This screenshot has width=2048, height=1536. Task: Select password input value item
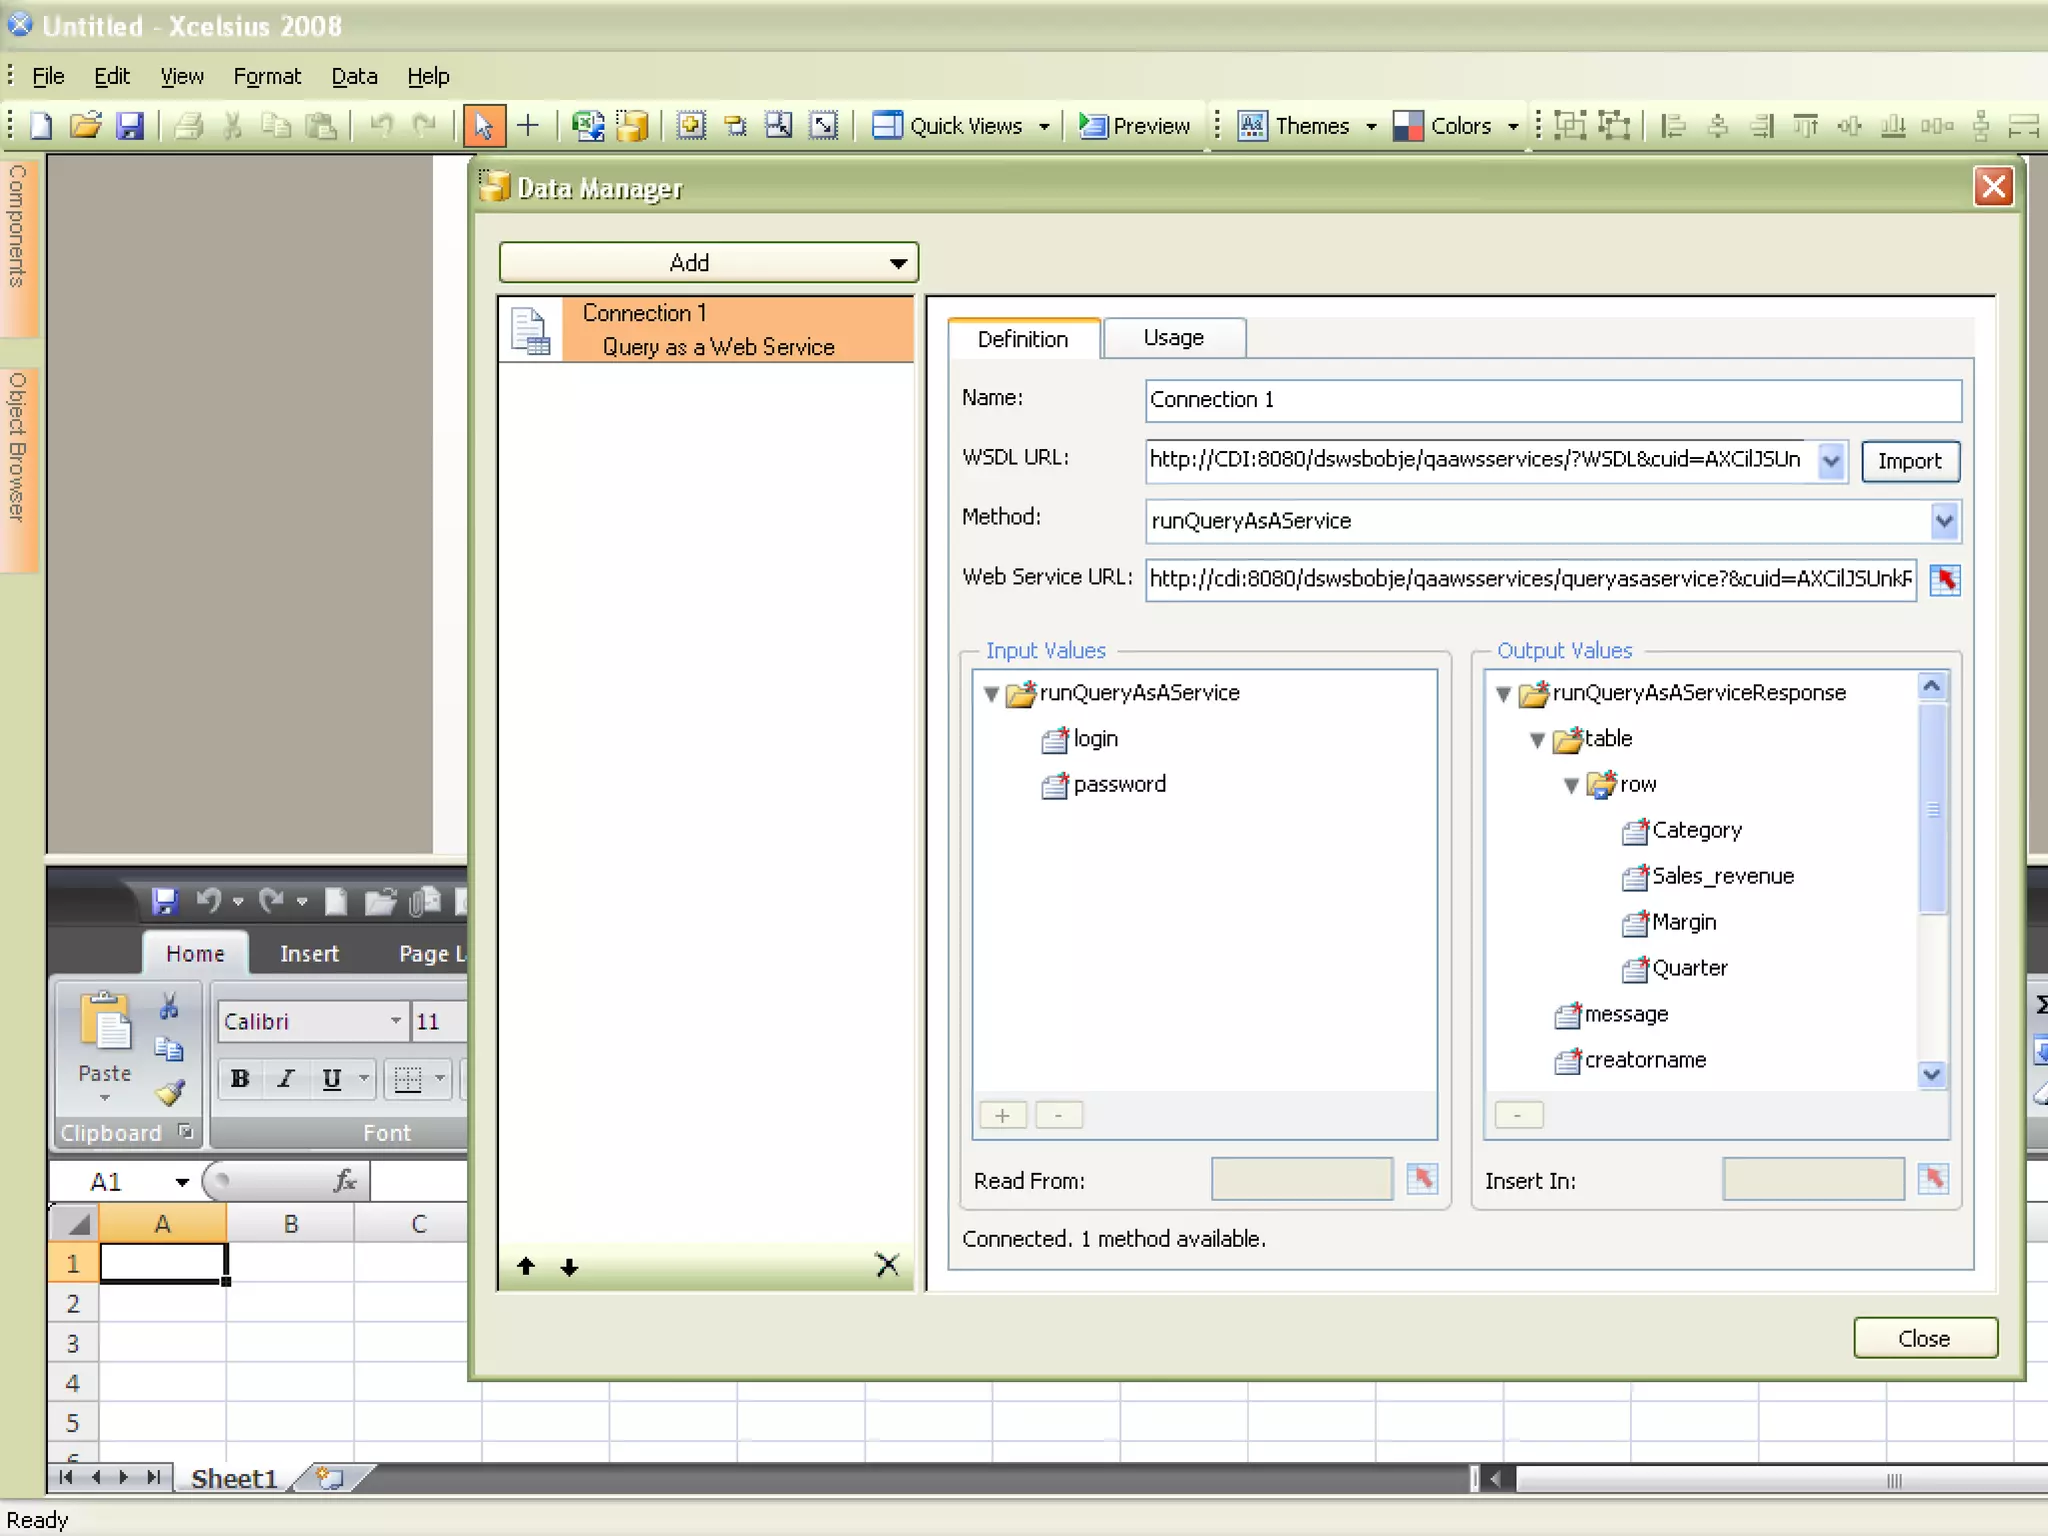click(x=1104, y=785)
